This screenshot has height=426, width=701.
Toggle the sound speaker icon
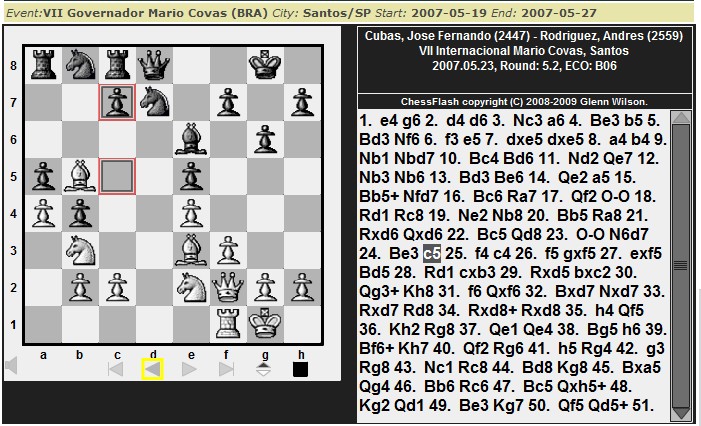coord(12,367)
